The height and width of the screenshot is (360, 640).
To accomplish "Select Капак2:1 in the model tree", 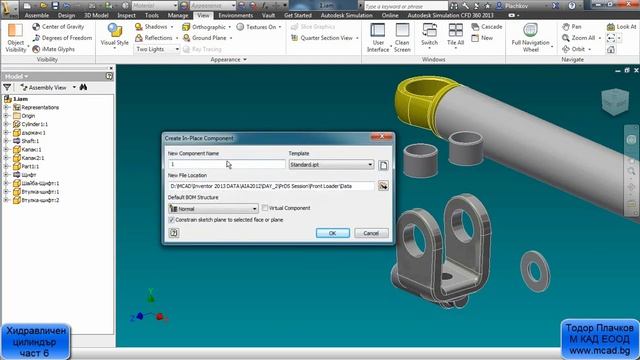I will [33, 158].
